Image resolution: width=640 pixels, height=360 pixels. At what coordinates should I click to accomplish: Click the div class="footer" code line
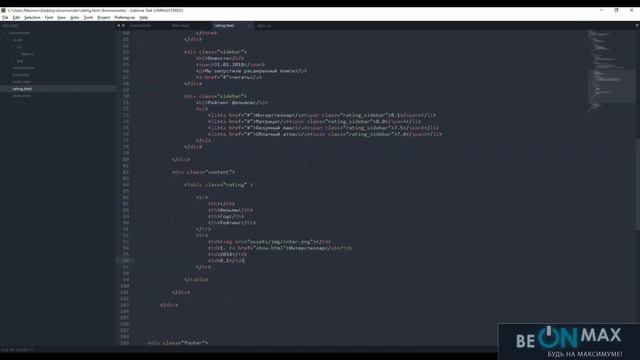(178, 343)
